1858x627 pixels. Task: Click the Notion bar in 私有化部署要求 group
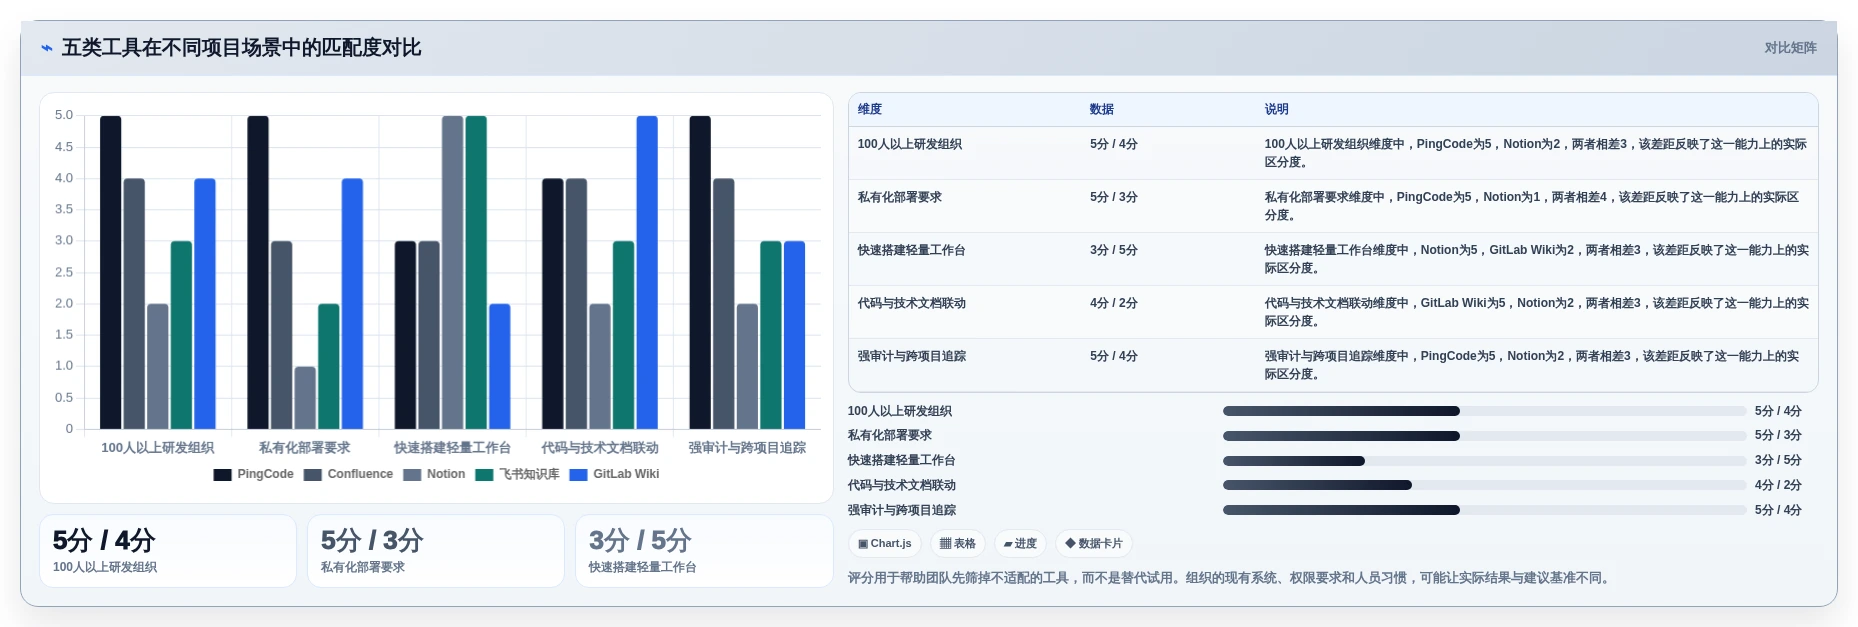[305, 398]
